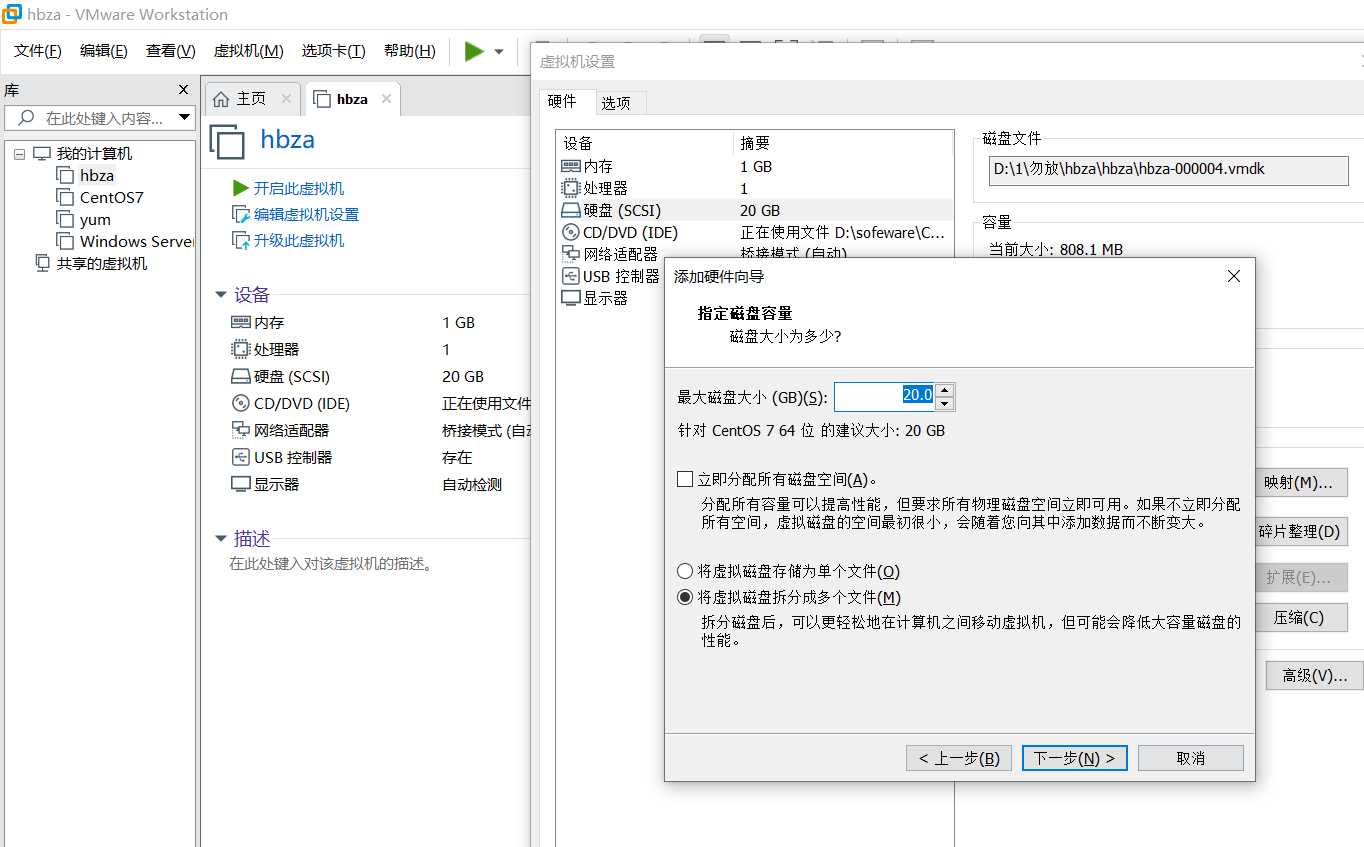Select 将虚拟磁盘拆分成多个文件 radio option
Screen dimensions: 1364x847
pyautogui.click(x=685, y=597)
